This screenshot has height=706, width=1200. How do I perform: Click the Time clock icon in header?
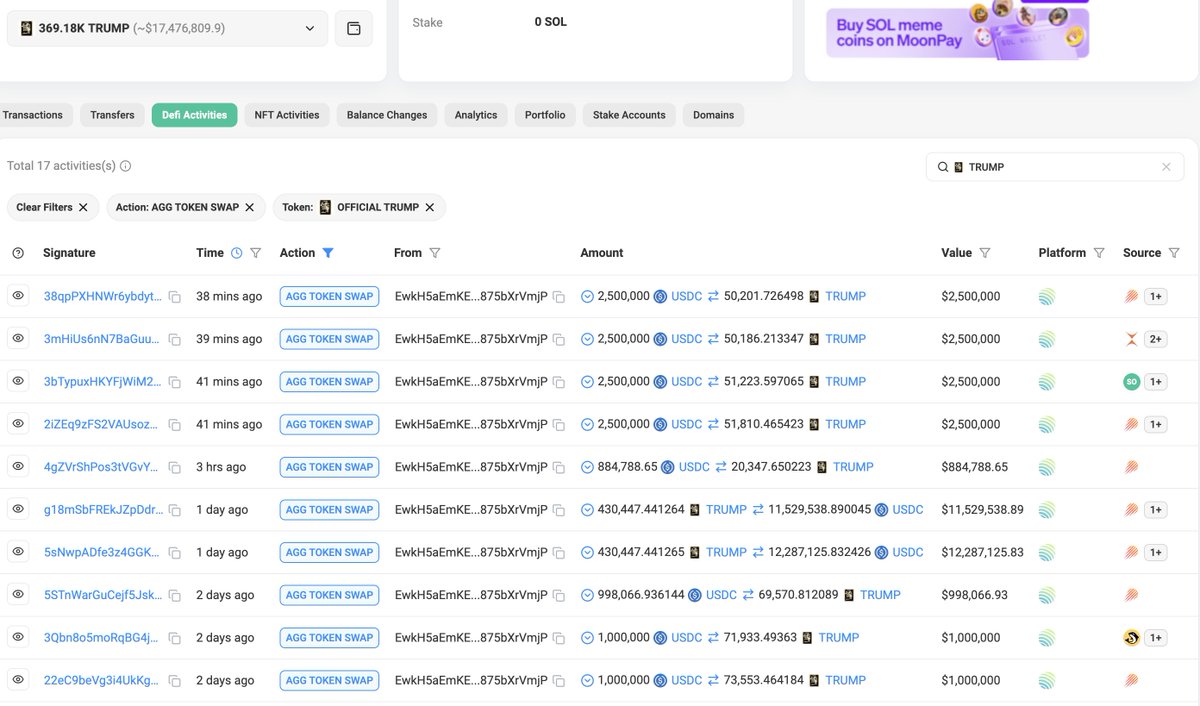coord(237,253)
